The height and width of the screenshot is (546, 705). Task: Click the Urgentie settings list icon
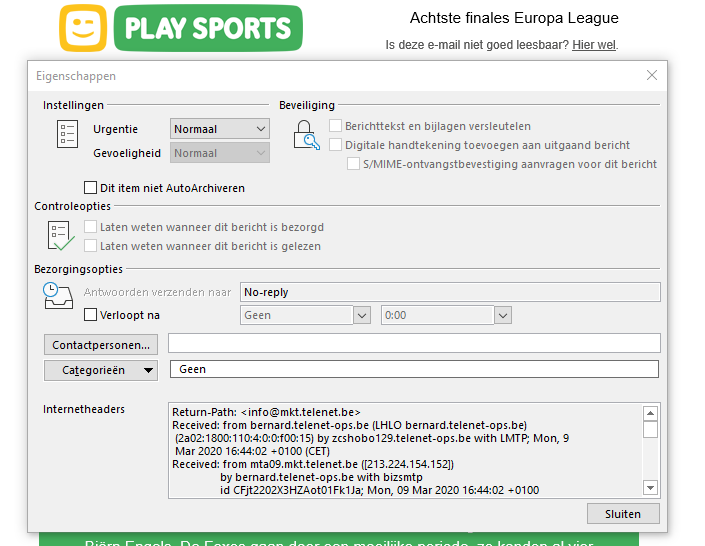point(67,134)
